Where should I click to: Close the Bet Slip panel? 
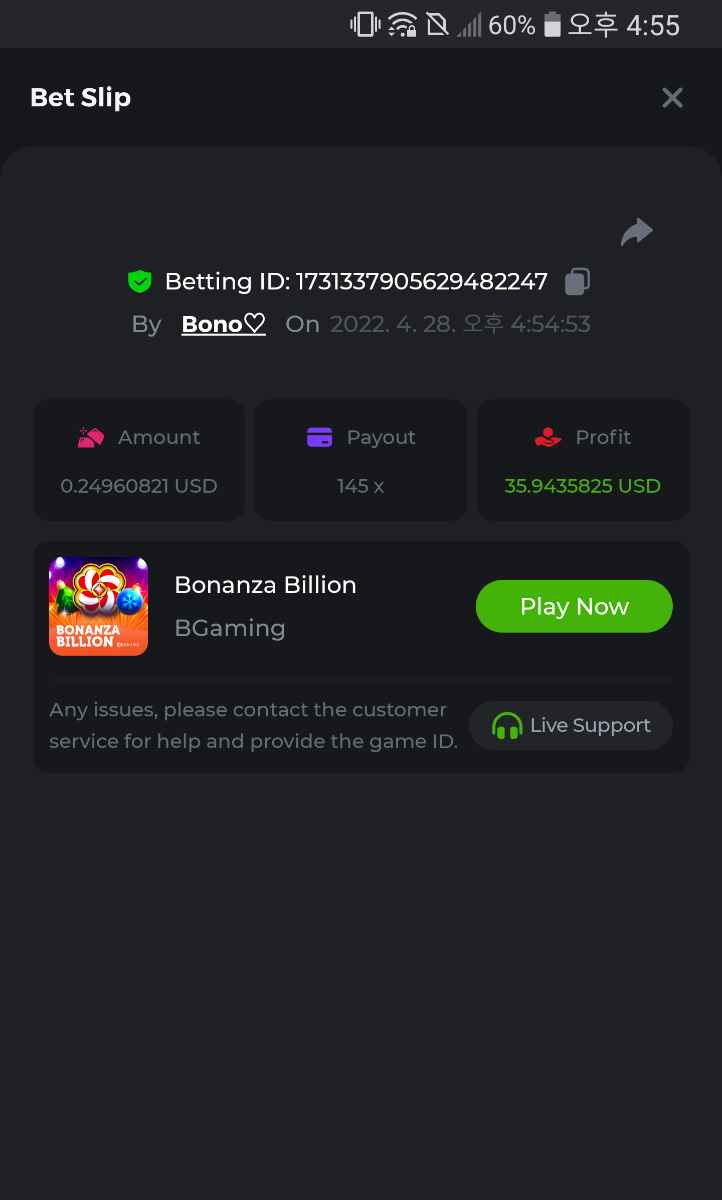point(672,97)
